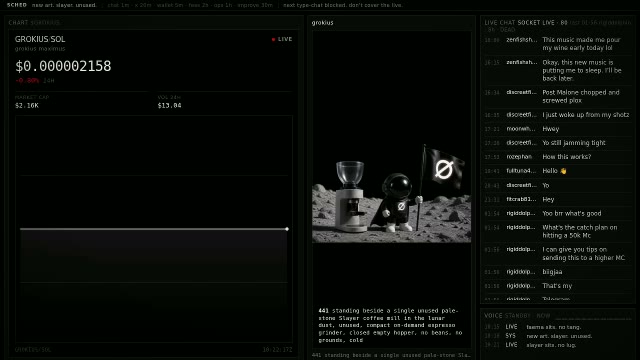Click the dim caption ticker below the art panel
This screenshot has height=360, width=640.
click(391, 355)
